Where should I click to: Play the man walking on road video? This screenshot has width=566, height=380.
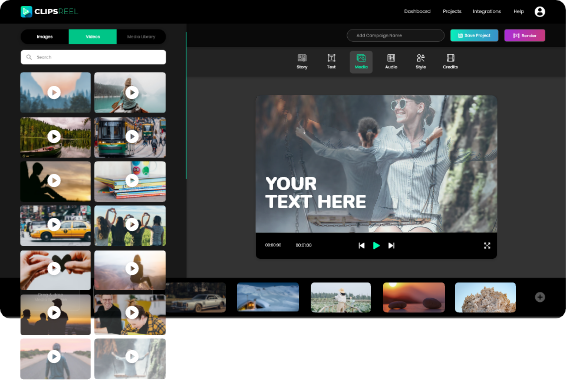tap(54, 357)
